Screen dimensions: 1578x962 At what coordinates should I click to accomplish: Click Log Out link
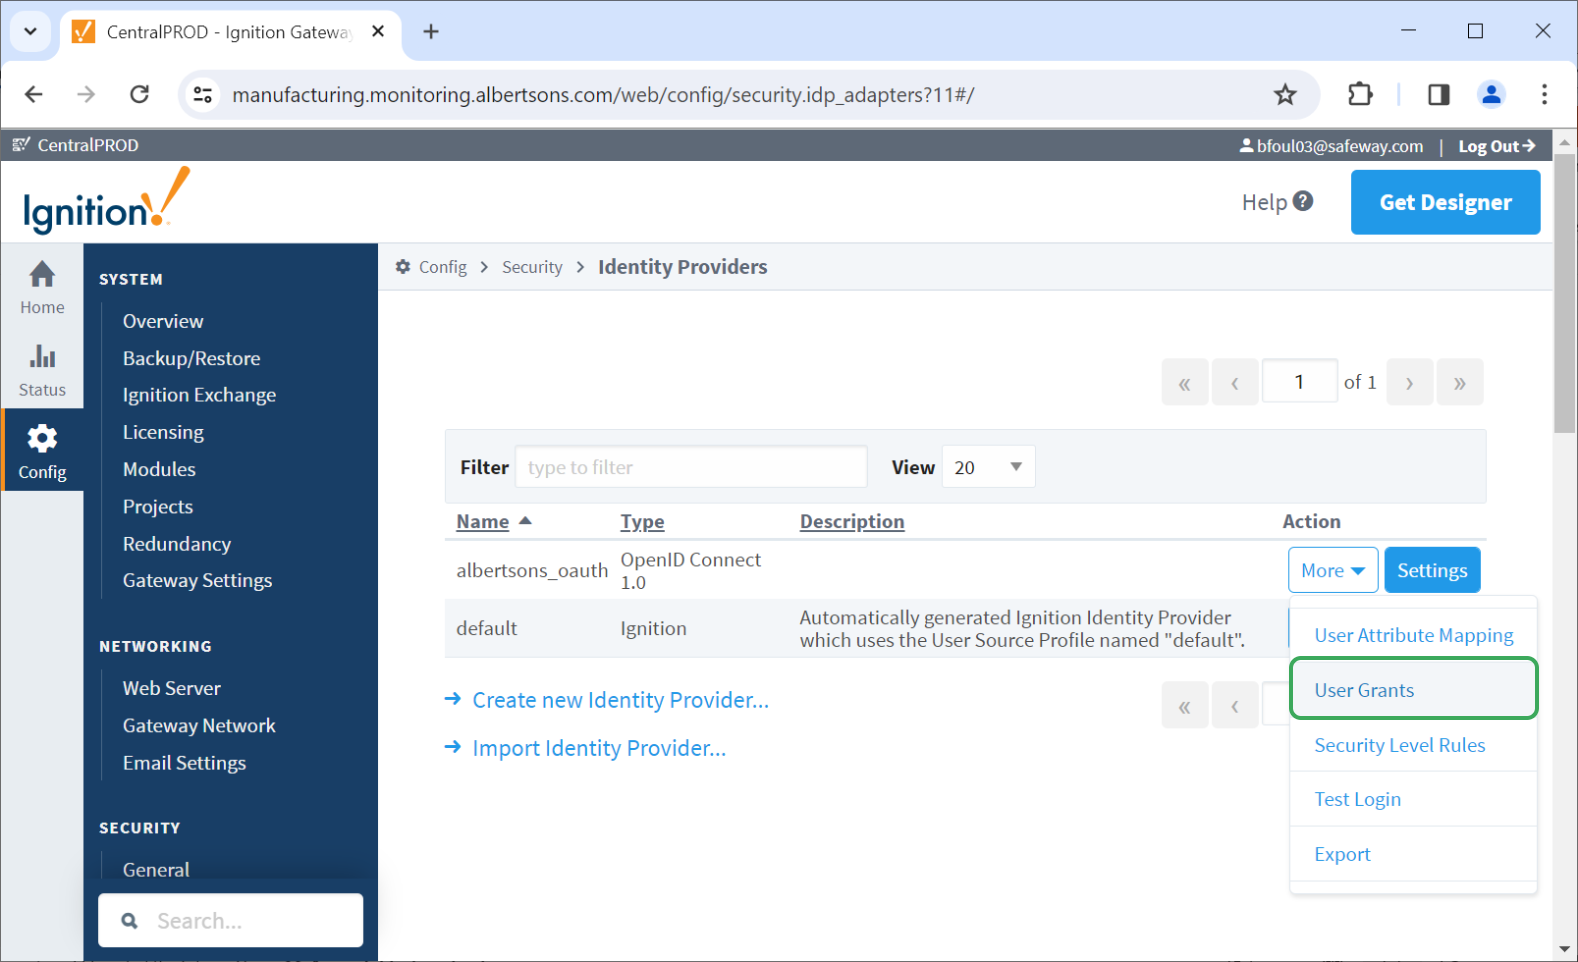coord(1496,146)
